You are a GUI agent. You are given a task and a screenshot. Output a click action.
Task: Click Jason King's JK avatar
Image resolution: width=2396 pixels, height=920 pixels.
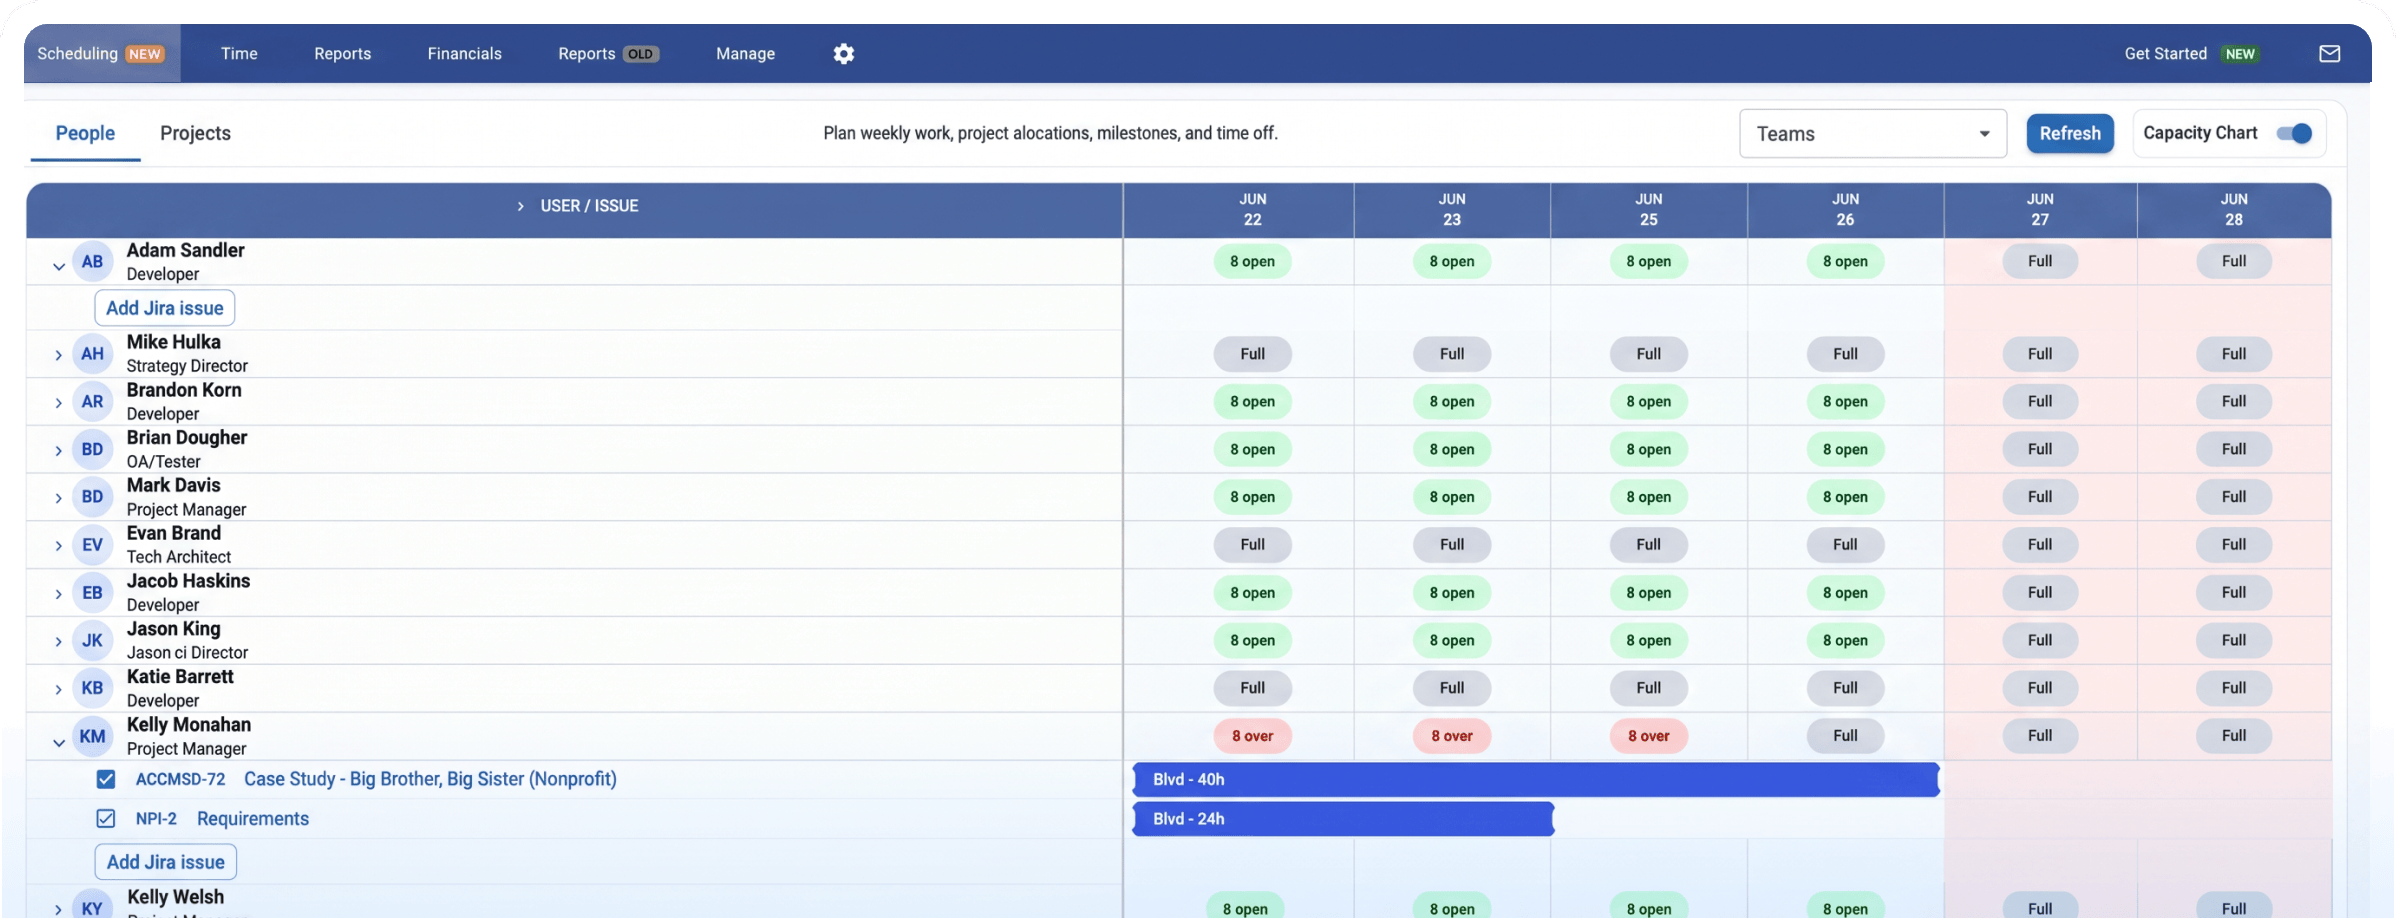pyautogui.click(x=92, y=641)
